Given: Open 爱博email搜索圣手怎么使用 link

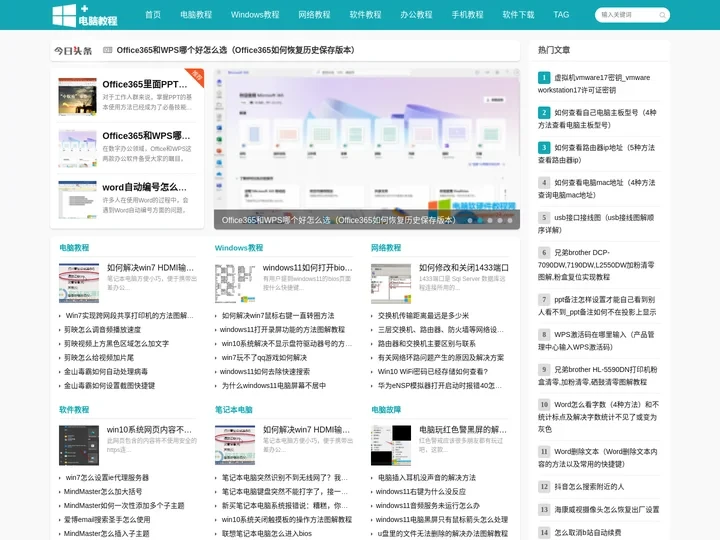Looking at the screenshot, I should pyautogui.click(x=107, y=519).
